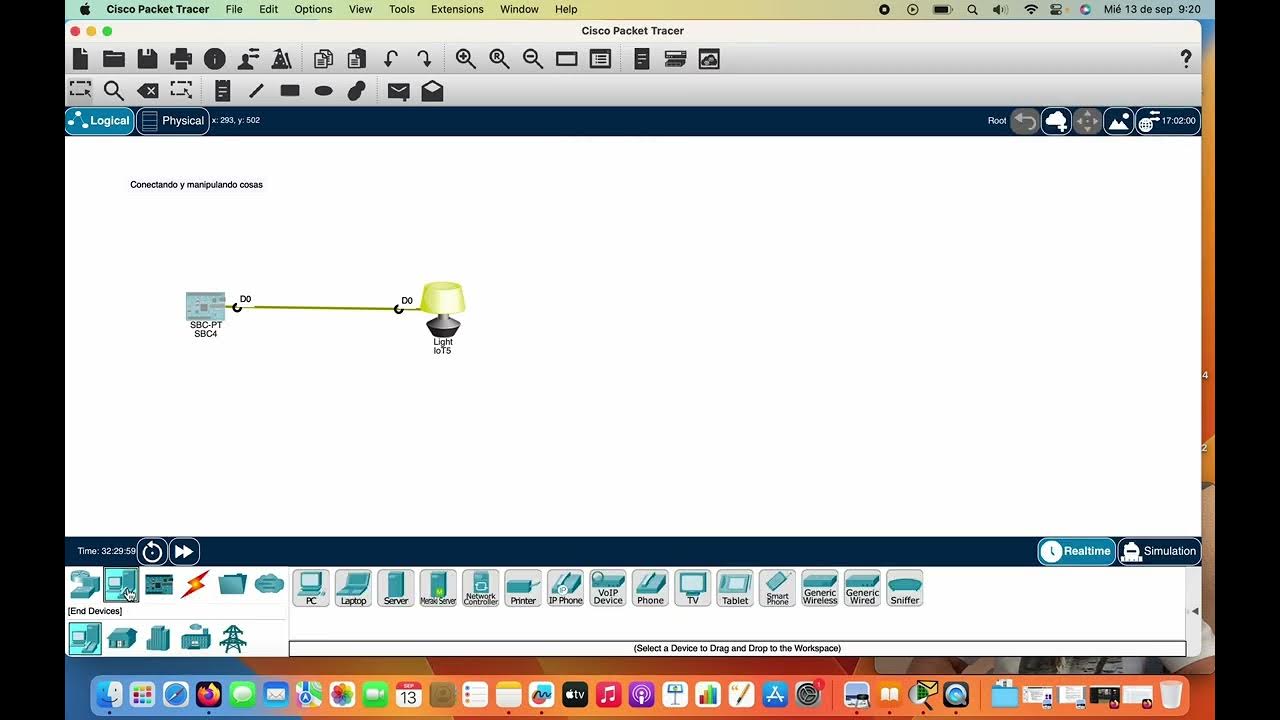Open the network information icon

[x=215, y=59]
